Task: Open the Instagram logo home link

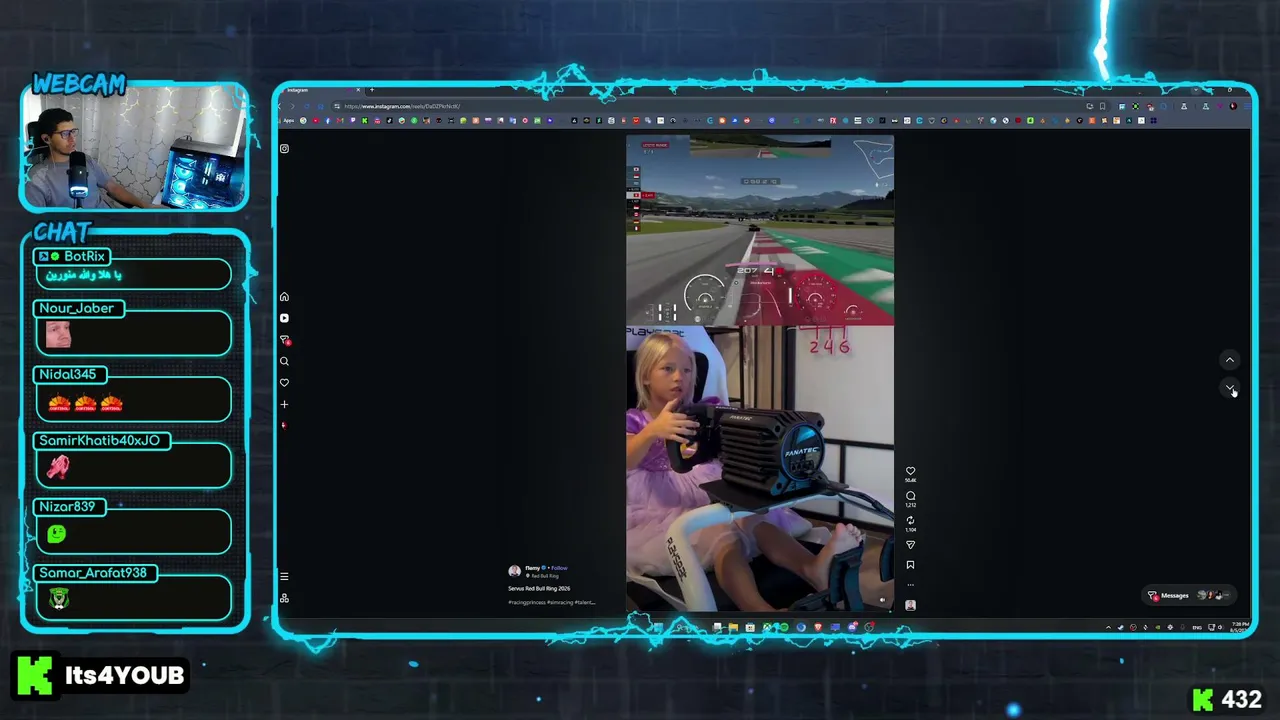Action: tap(284, 149)
